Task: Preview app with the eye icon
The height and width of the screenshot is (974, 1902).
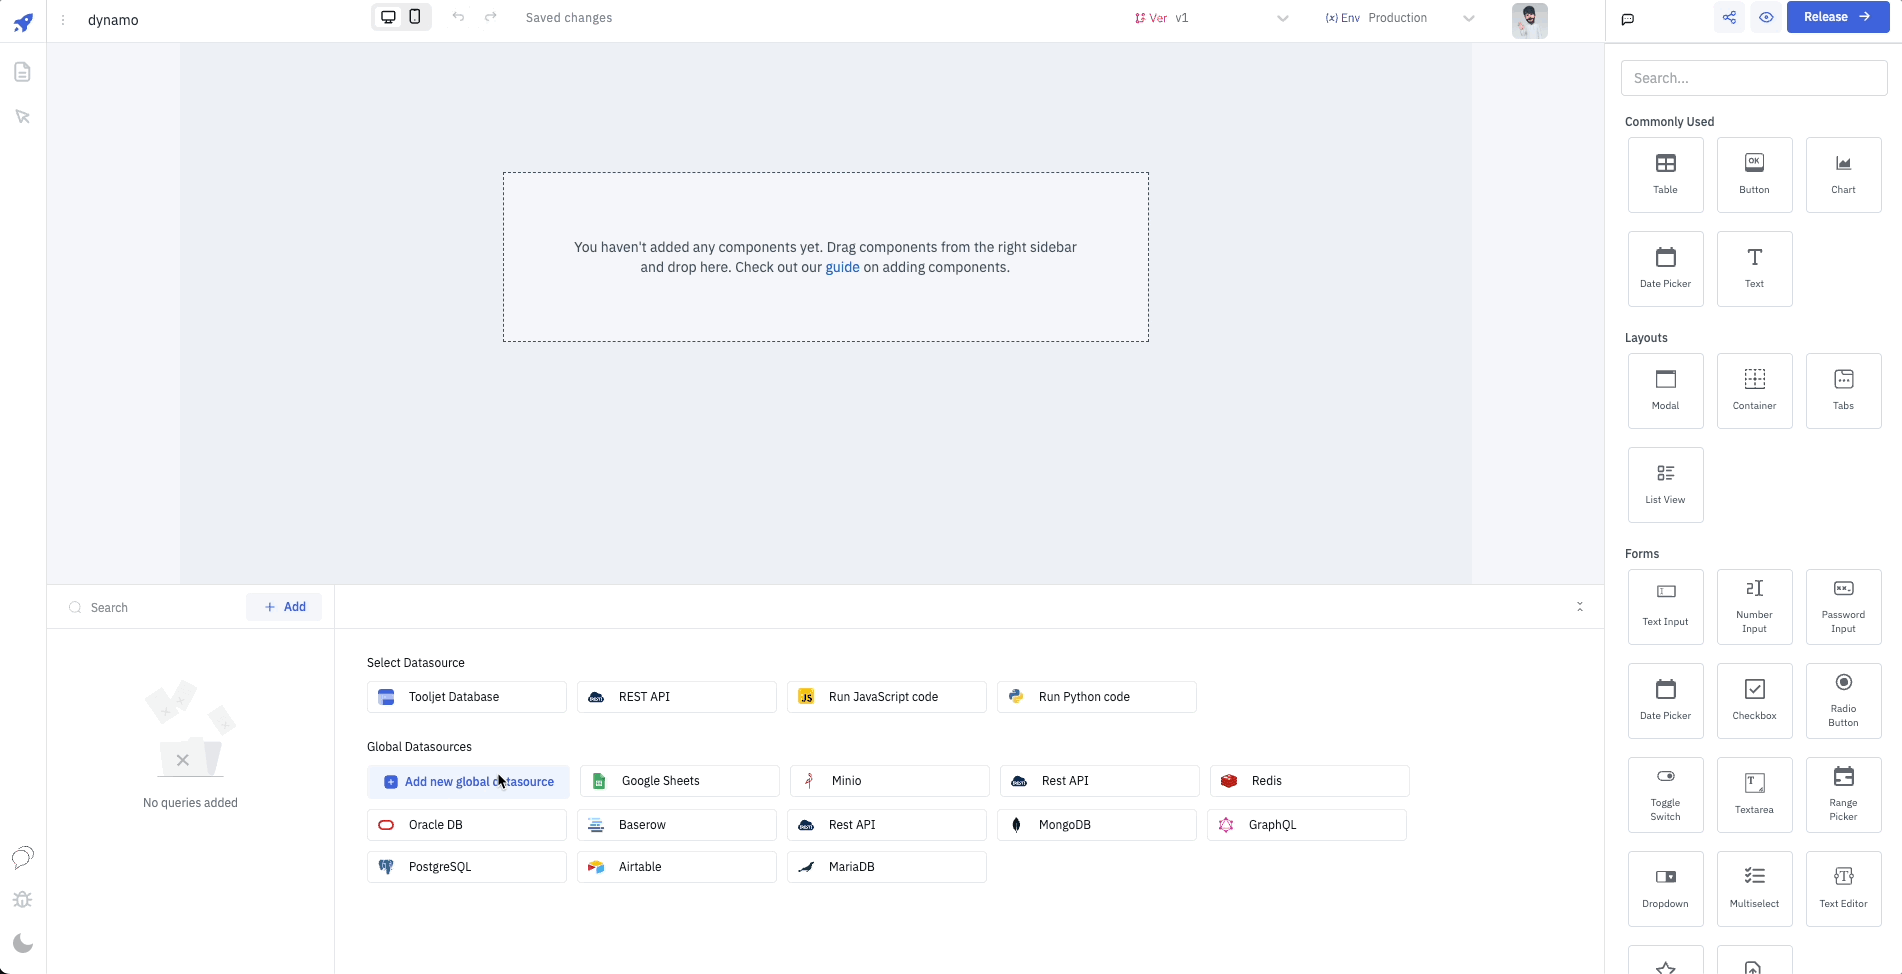Action: pos(1766,17)
